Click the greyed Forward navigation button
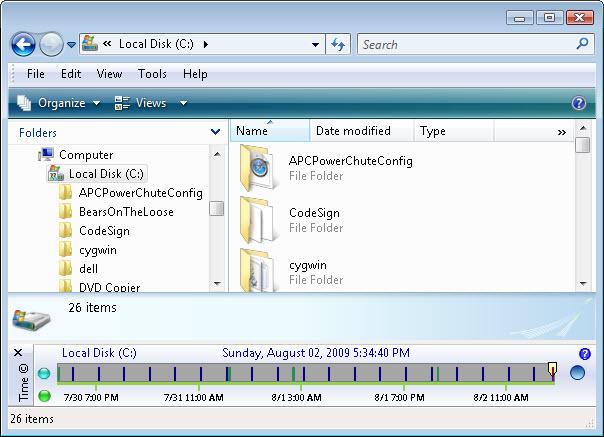604x437 pixels. pos(51,45)
